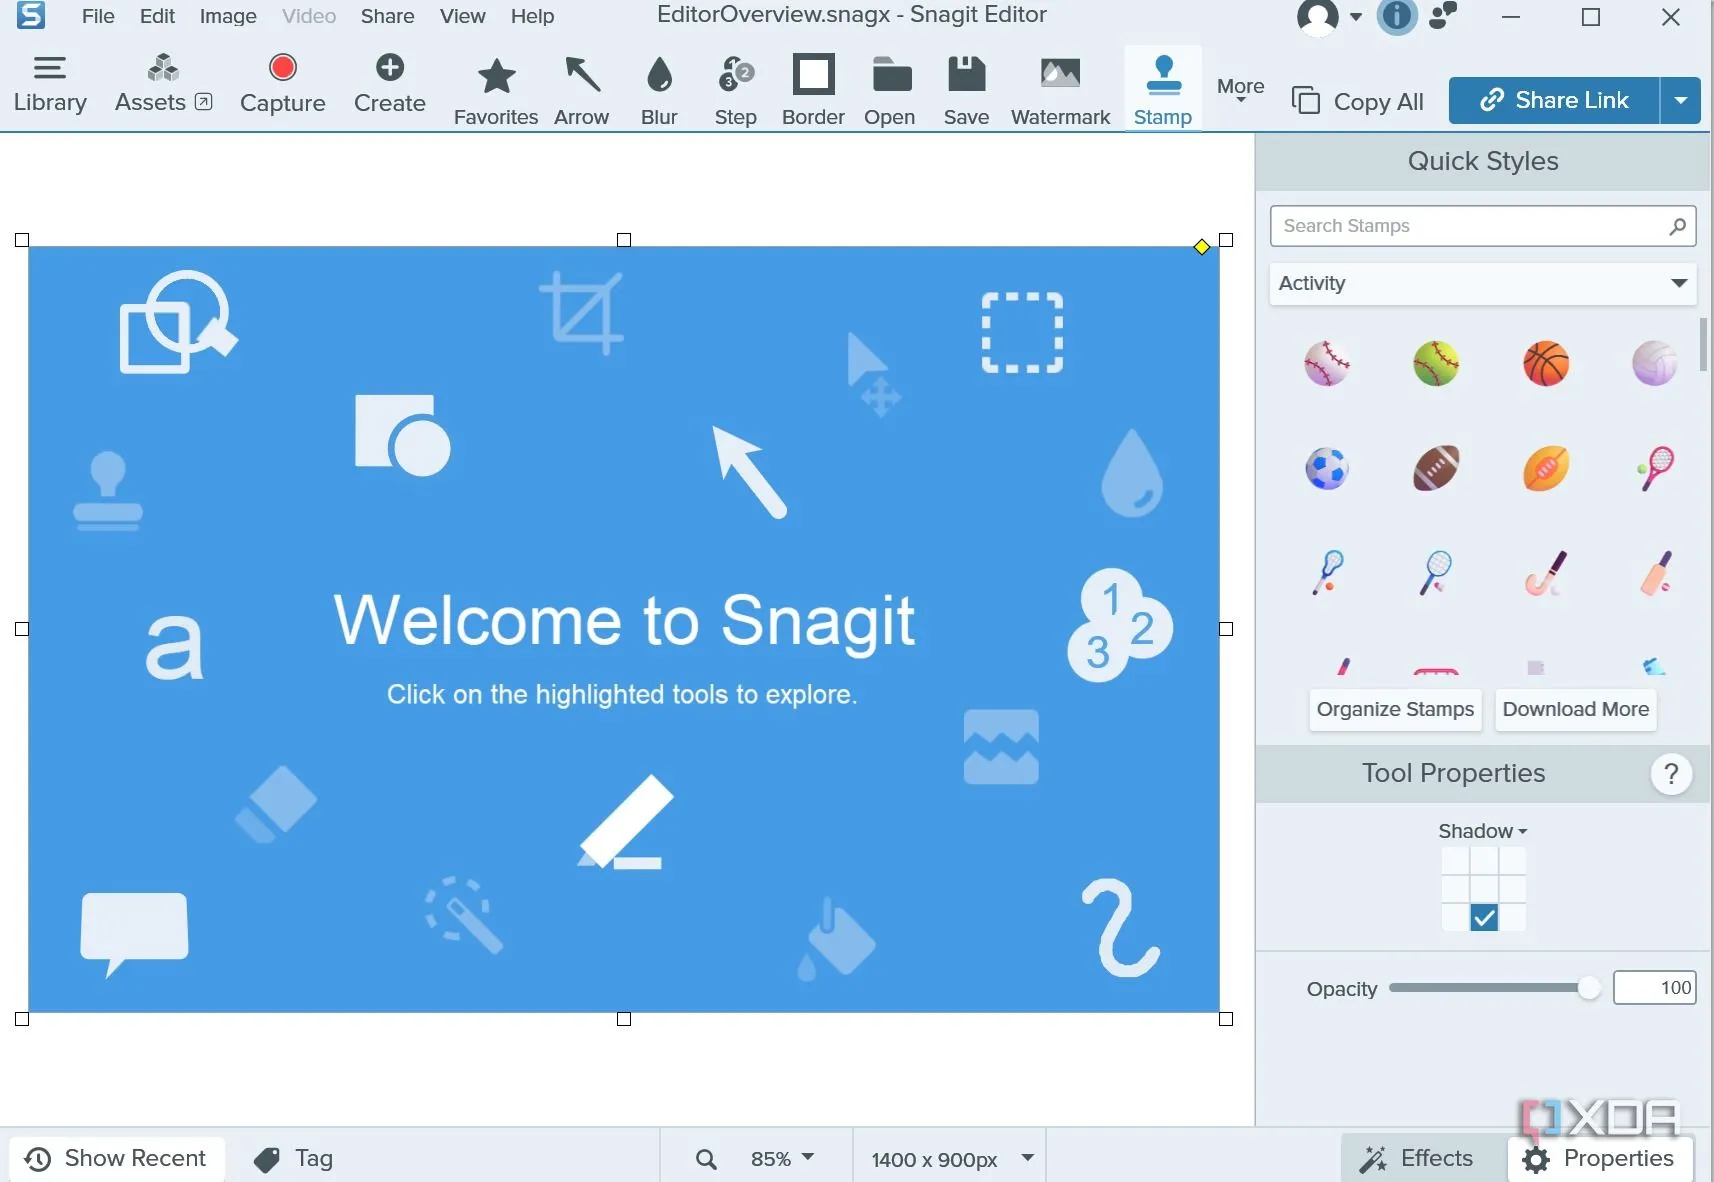Image resolution: width=1714 pixels, height=1182 pixels.
Task: Pick the brown football stamp
Action: pos(1436,468)
